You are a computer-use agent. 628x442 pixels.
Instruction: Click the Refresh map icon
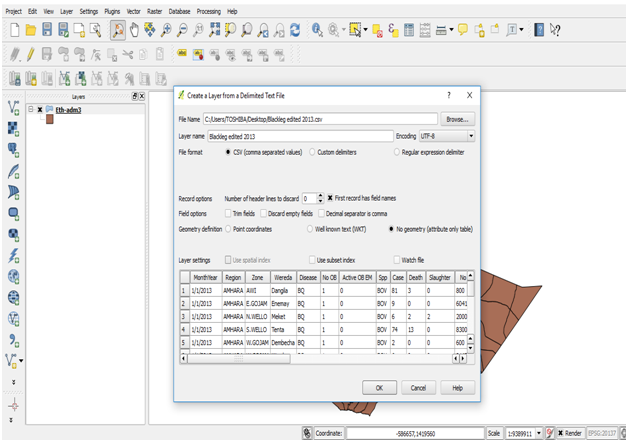(x=295, y=31)
